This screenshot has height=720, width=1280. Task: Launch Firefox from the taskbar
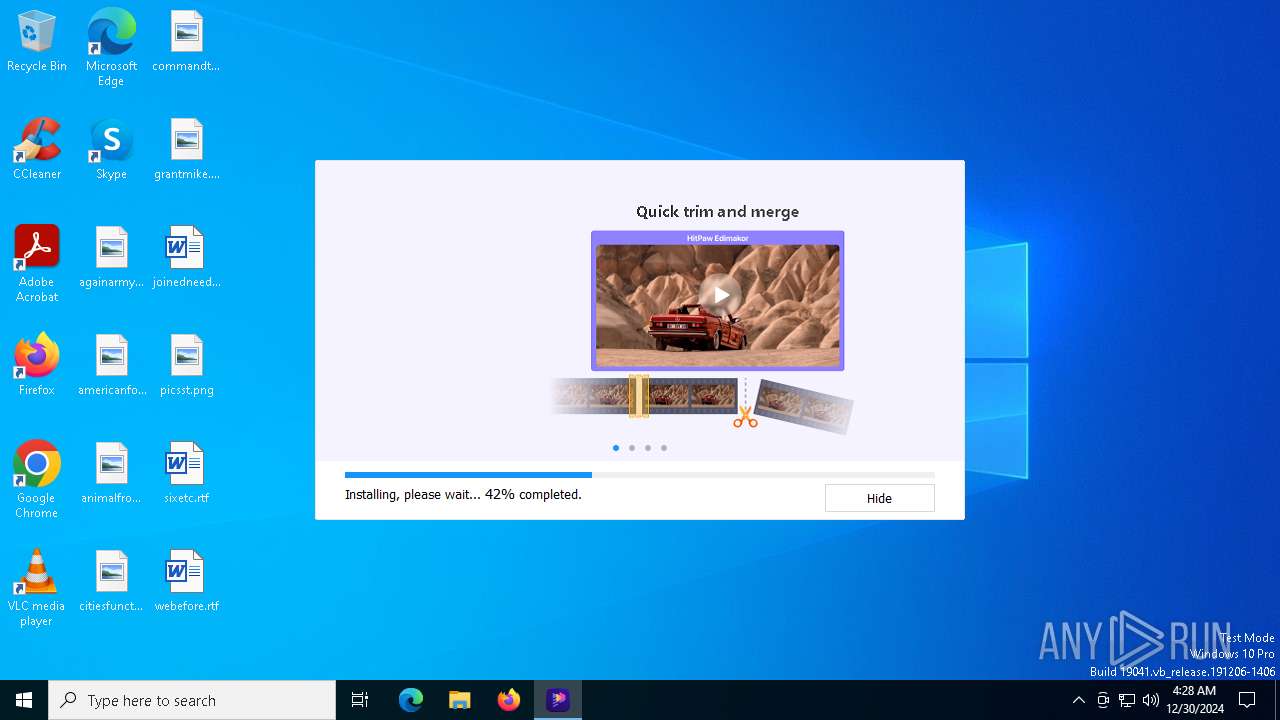click(x=509, y=700)
